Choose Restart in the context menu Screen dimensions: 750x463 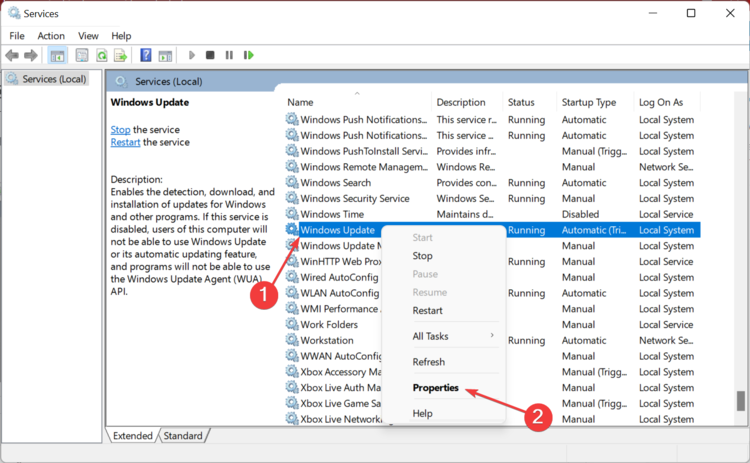(443, 310)
